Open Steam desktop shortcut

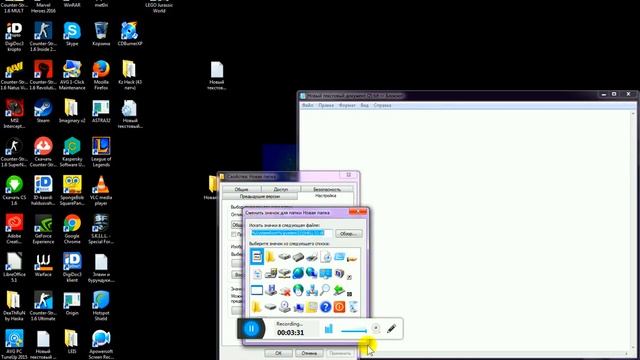(43, 111)
